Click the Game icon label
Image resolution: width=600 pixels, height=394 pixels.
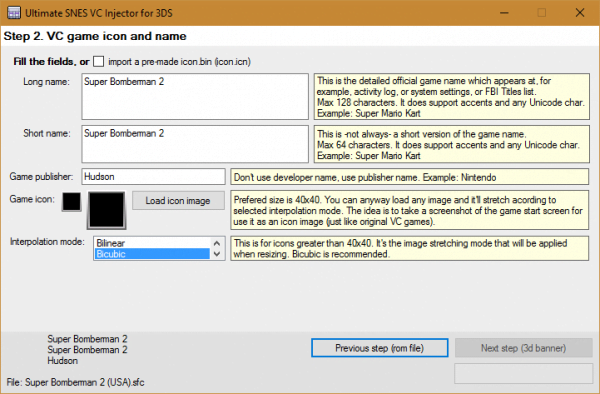(32, 199)
